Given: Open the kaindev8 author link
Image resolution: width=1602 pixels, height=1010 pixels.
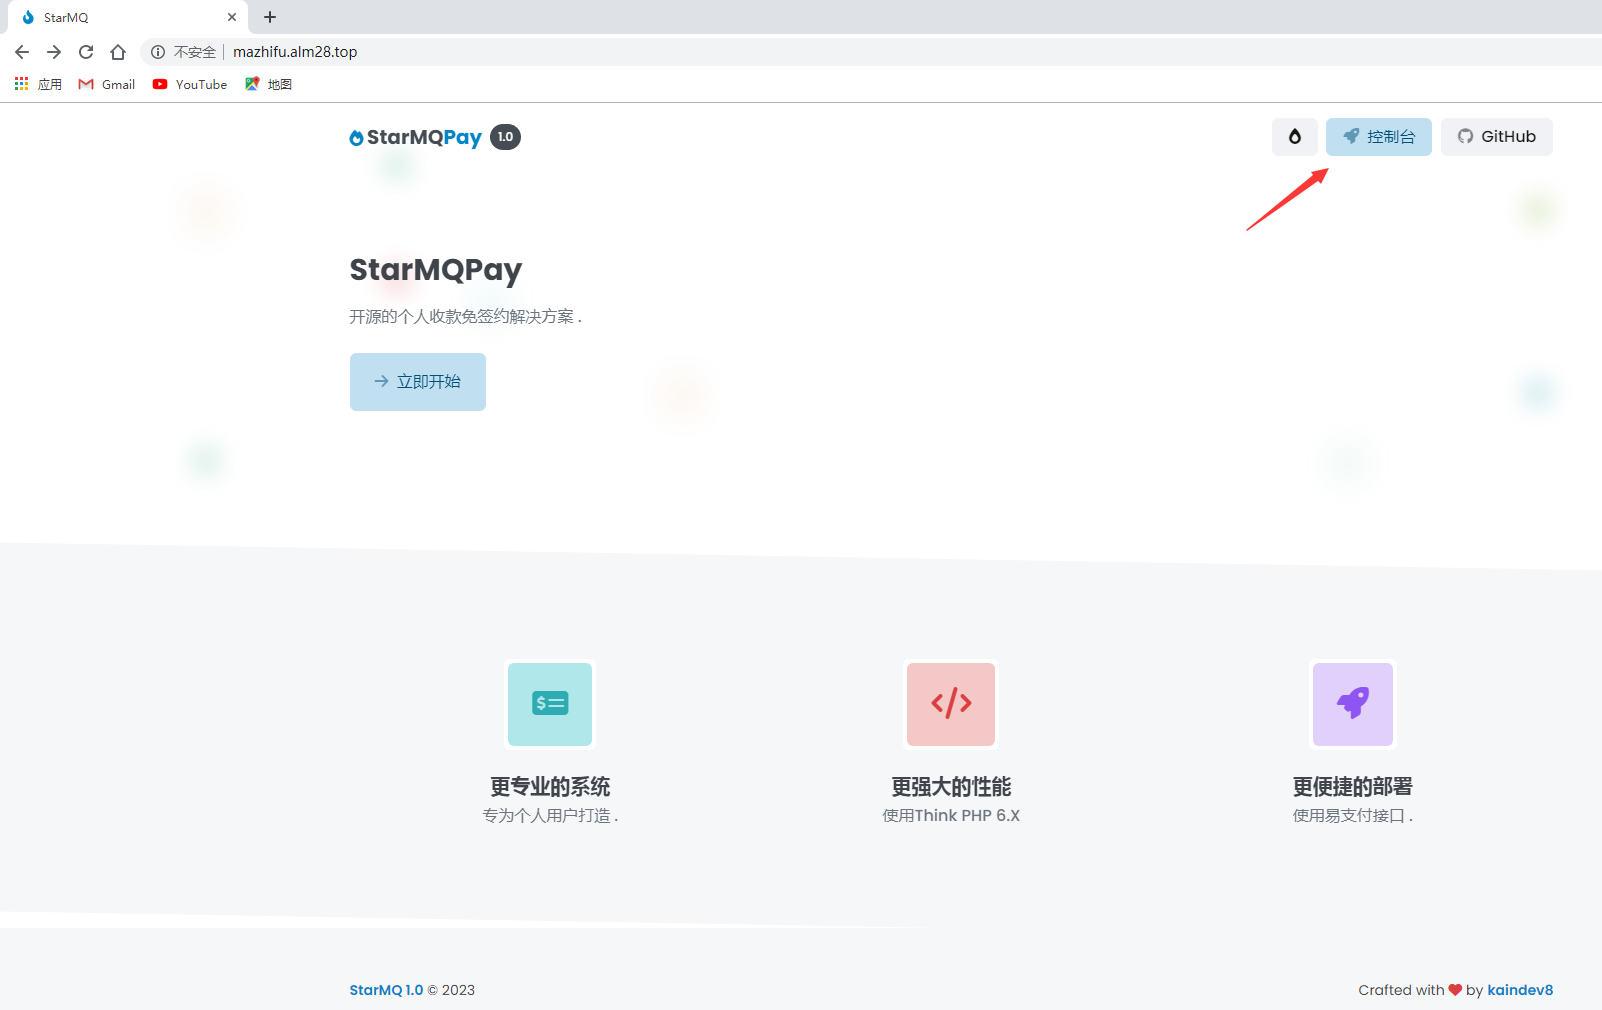Looking at the screenshot, I should 1519,990.
